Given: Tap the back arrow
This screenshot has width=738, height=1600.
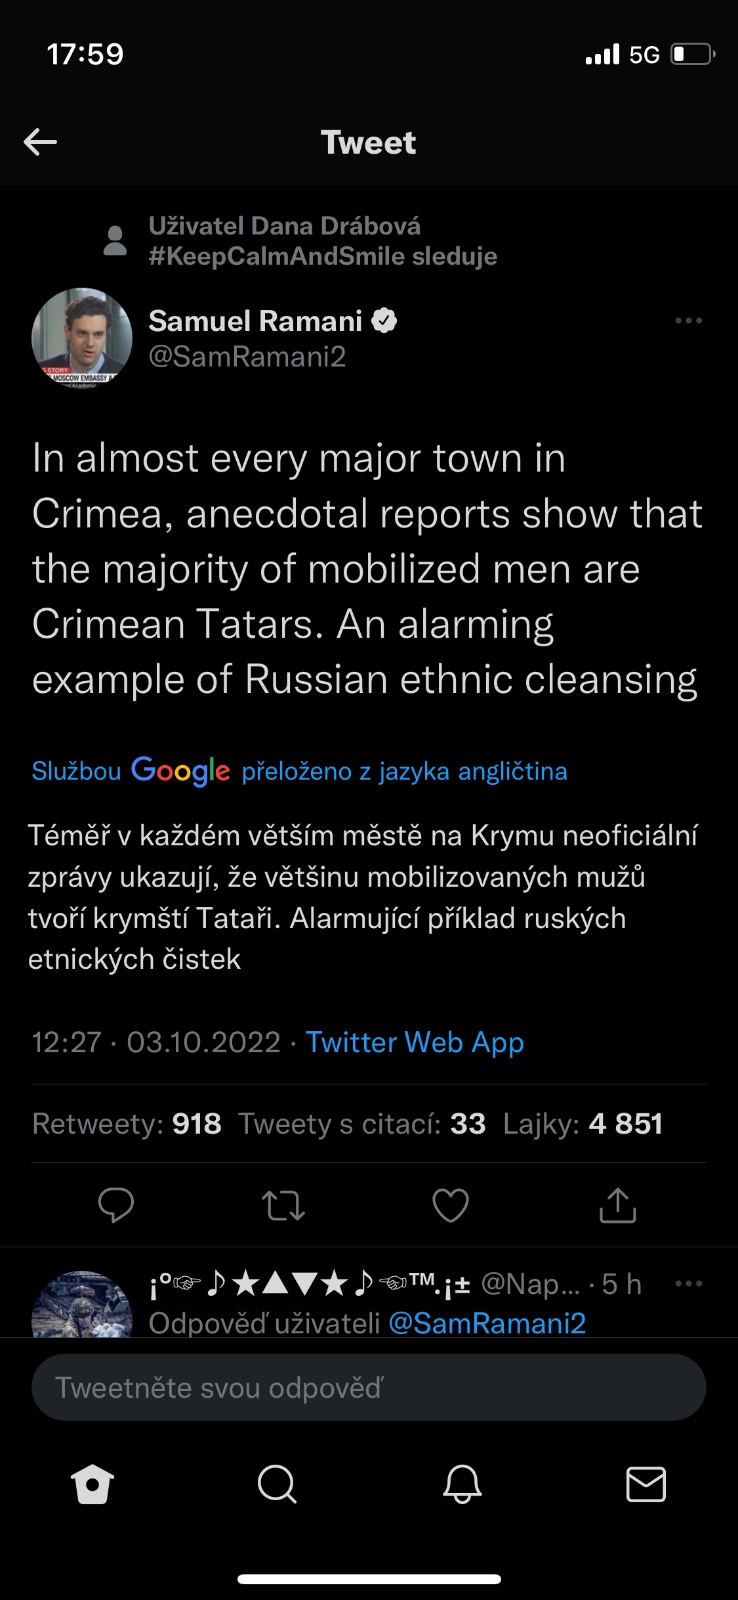Looking at the screenshot, I should (x=40, y=142).
